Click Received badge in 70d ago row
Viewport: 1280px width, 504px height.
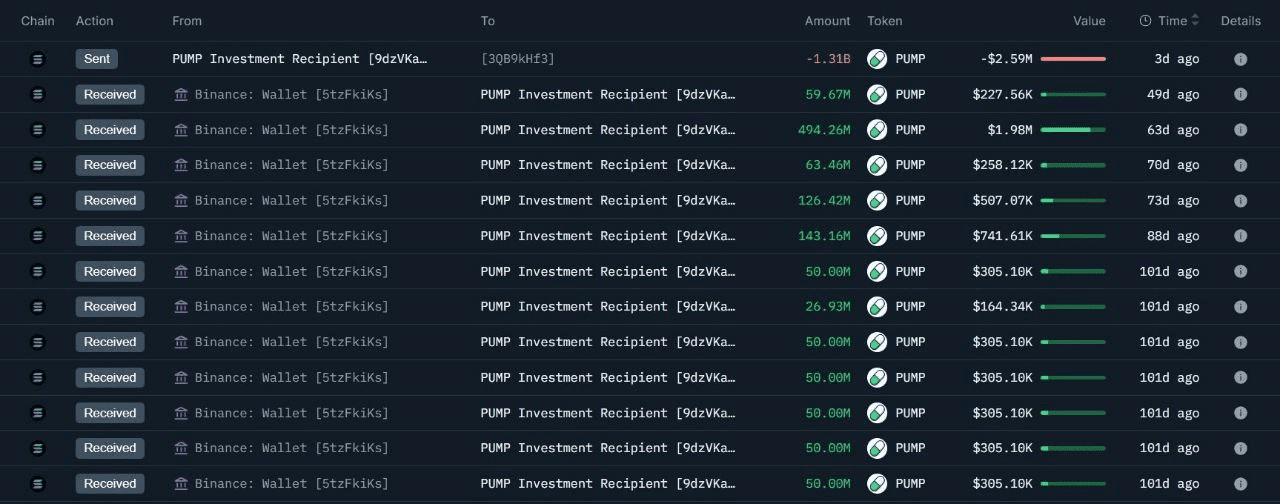[110, 165]
